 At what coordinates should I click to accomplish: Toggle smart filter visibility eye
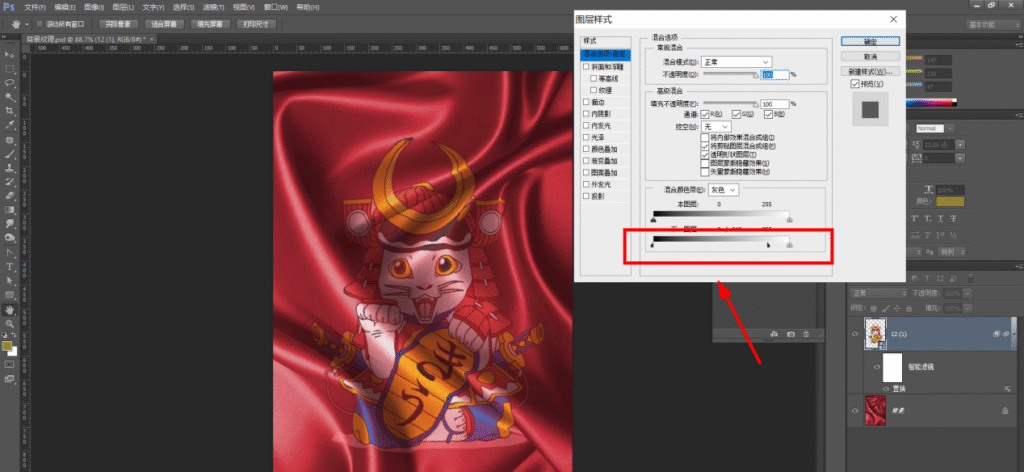[877, 368]
